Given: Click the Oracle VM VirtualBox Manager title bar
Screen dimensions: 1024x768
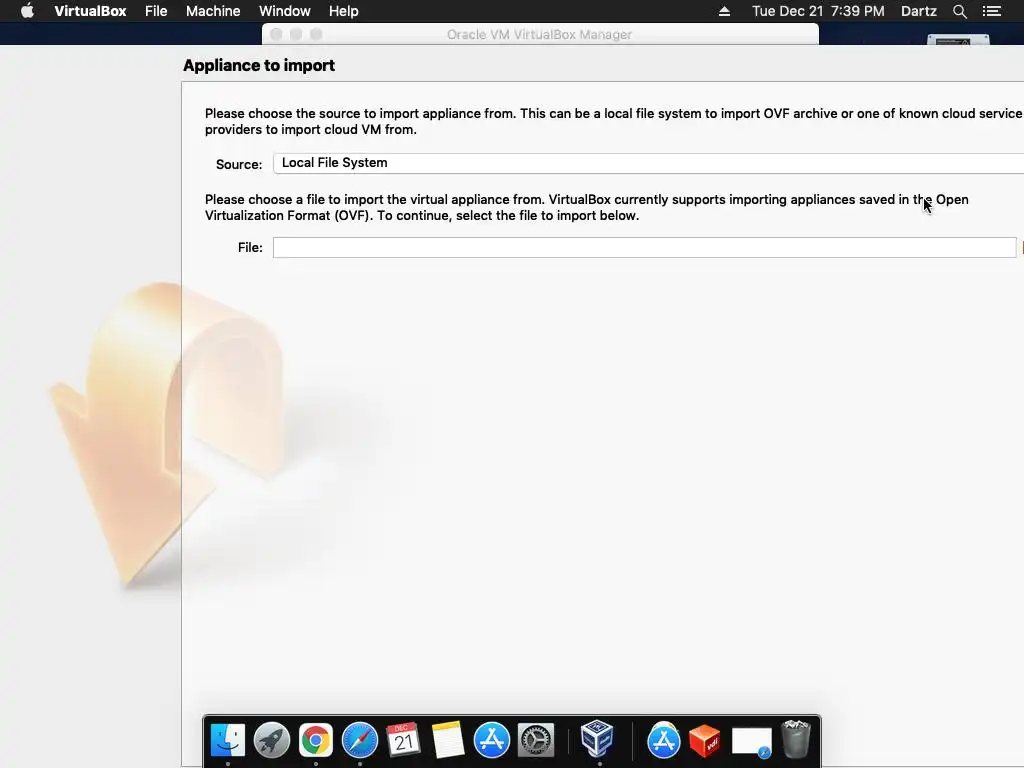Looking at the screenshot, I should (x=539, y=34).
